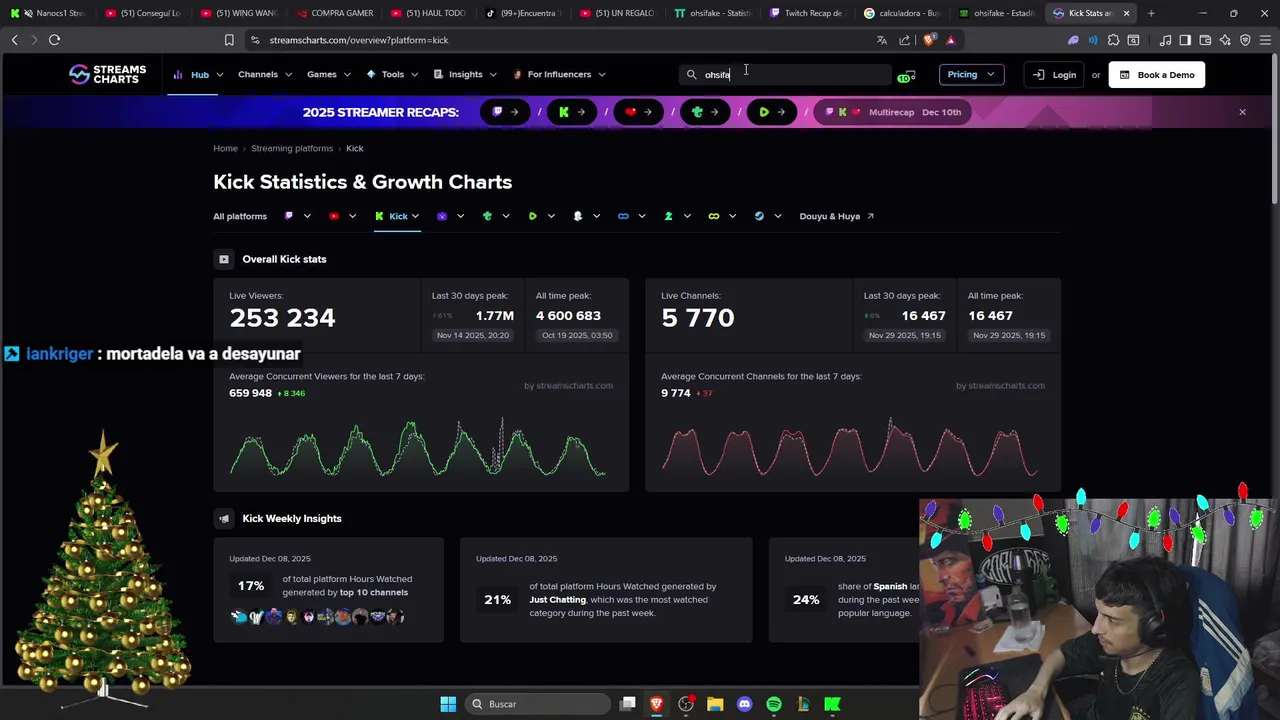This screenshot has height=720, width=1280.
Task: Open the Multirecap Dec 10th pill
Action: point(892,112)
